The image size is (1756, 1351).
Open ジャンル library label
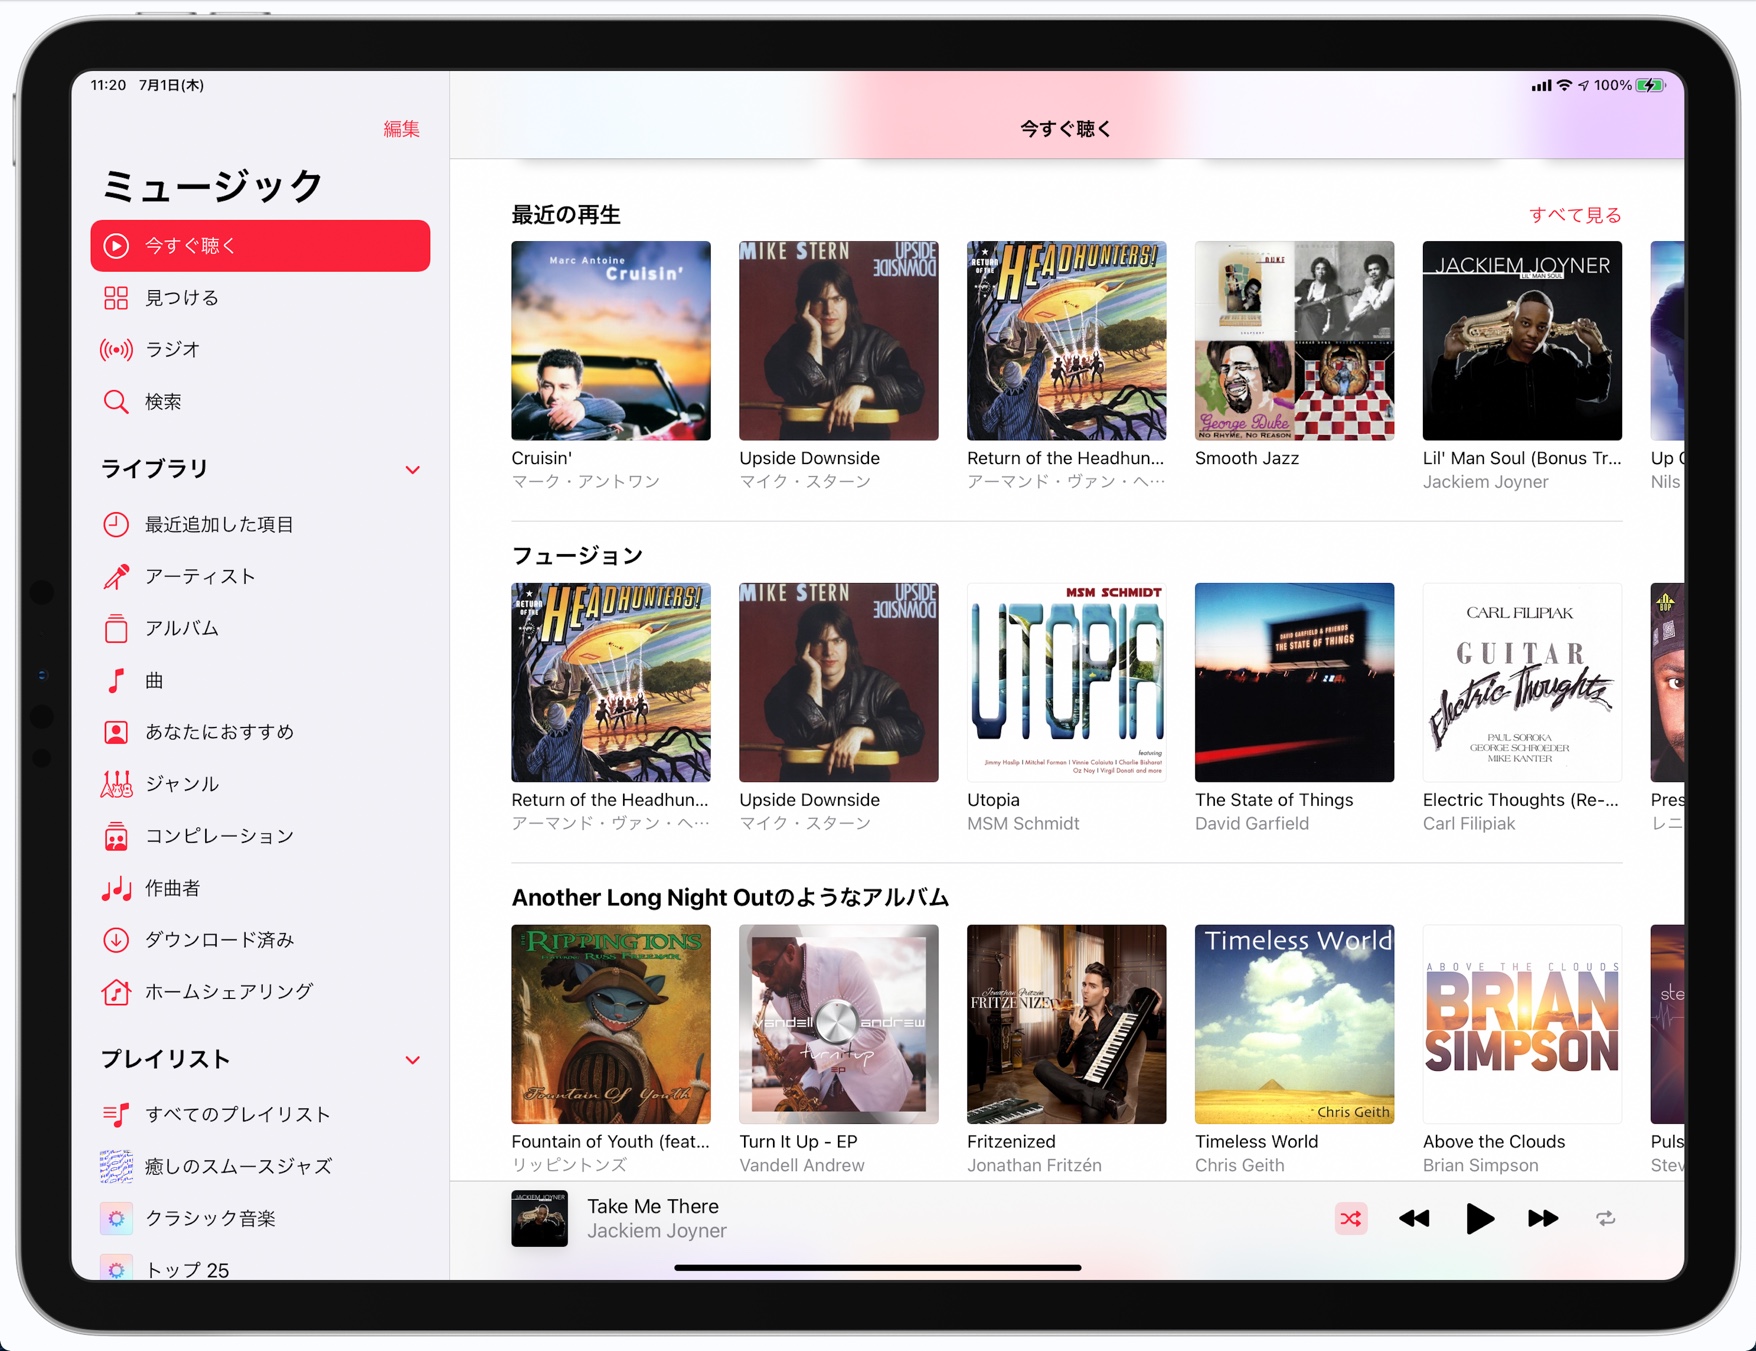point(182,784)
